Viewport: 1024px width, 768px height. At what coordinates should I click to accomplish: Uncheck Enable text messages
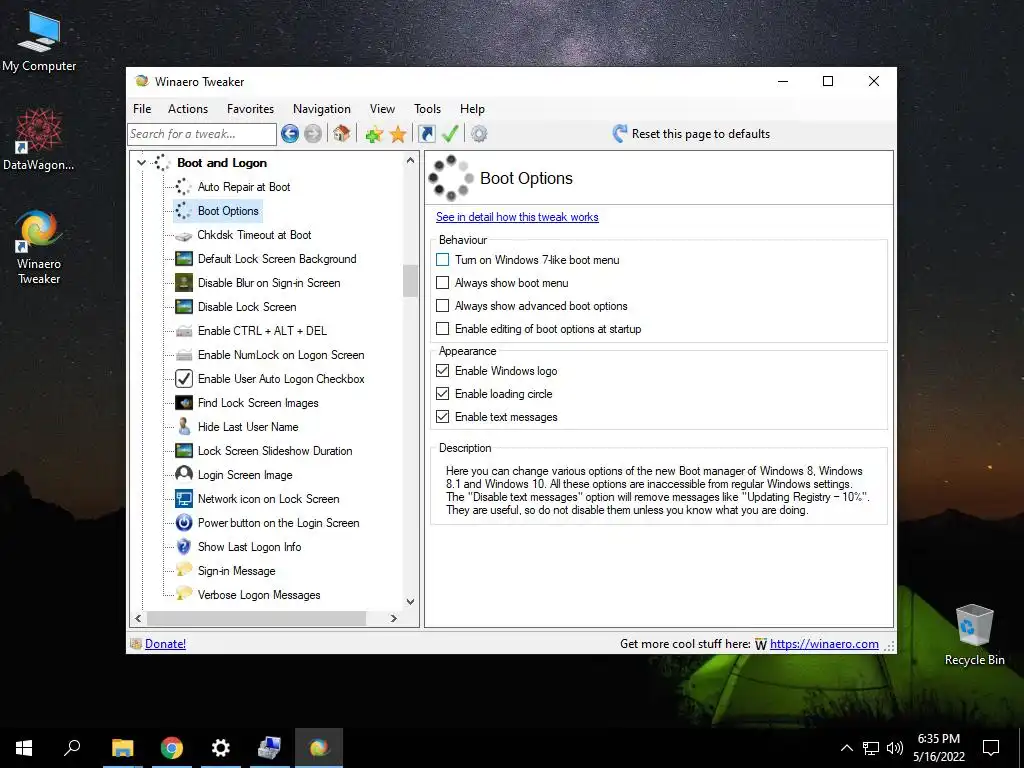coord(443,417)
